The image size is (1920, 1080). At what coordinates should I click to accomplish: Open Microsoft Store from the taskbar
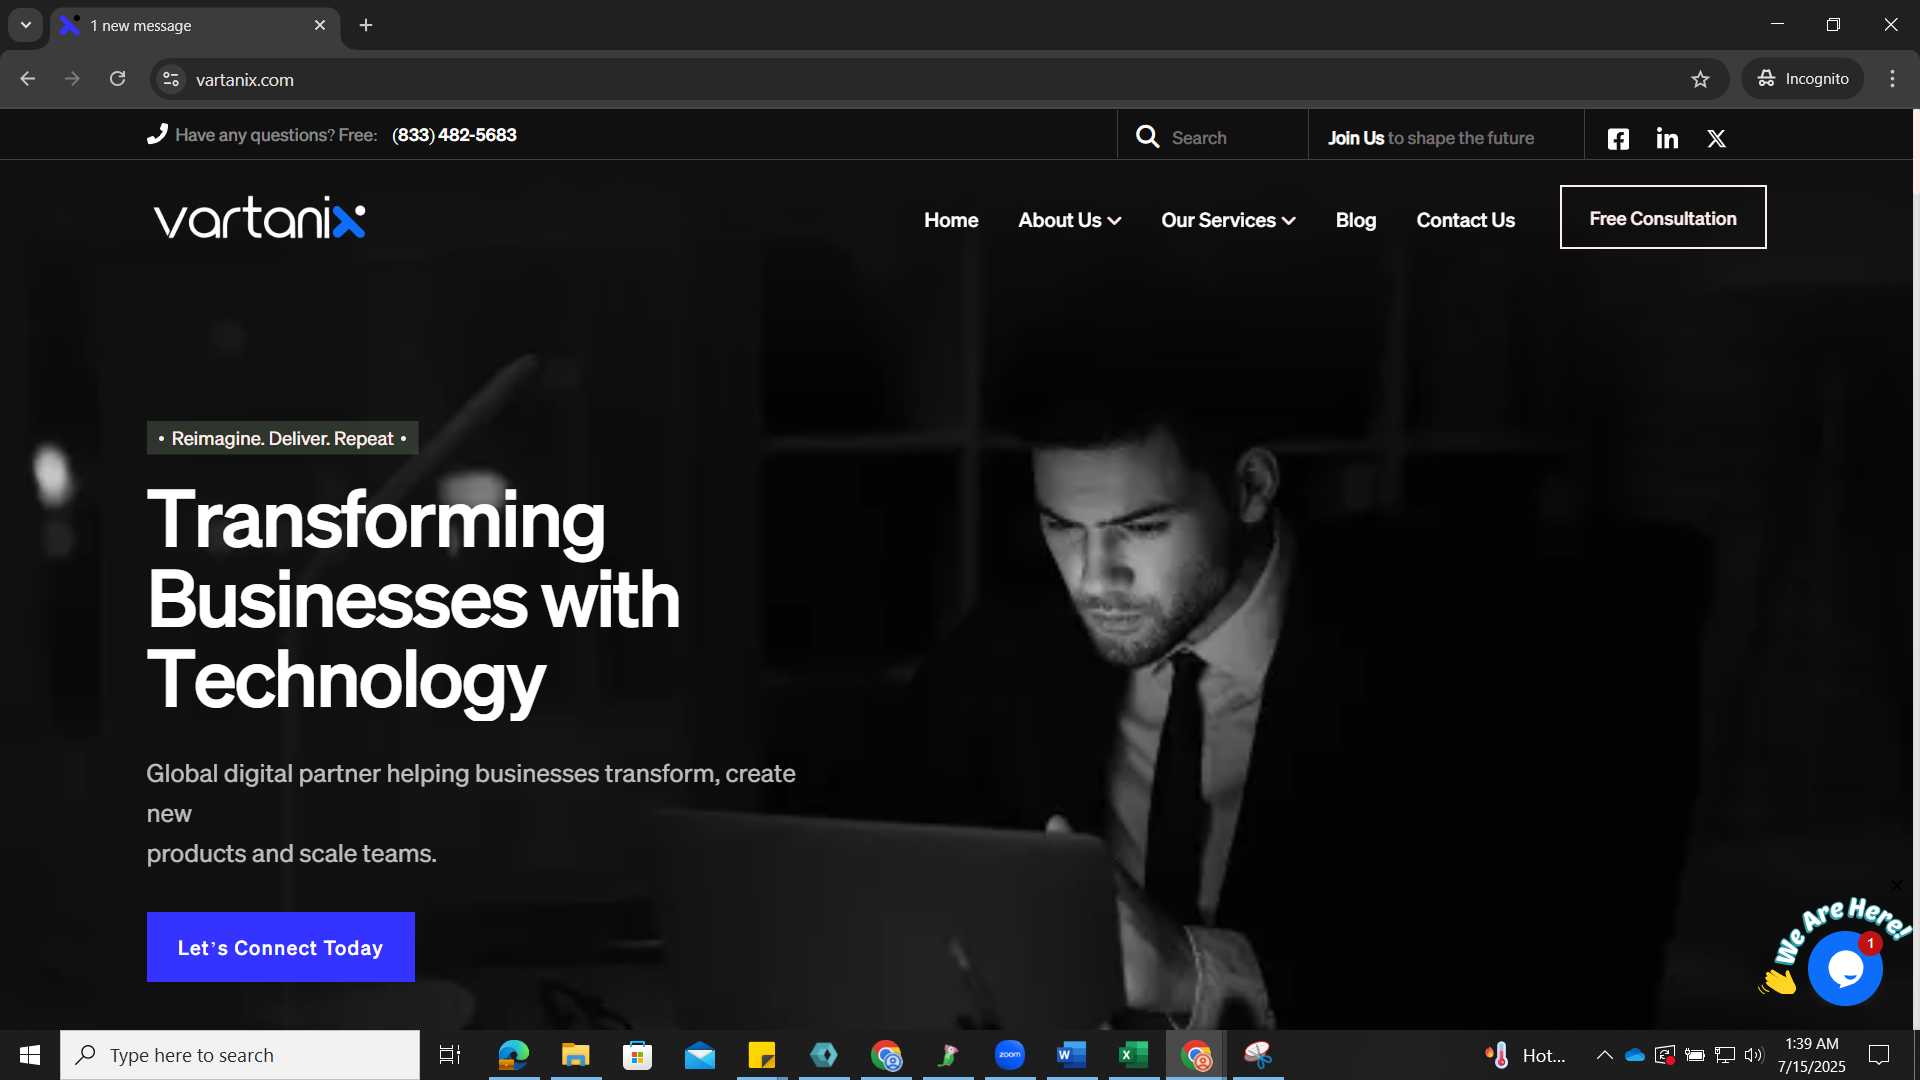pos(637,1055)
